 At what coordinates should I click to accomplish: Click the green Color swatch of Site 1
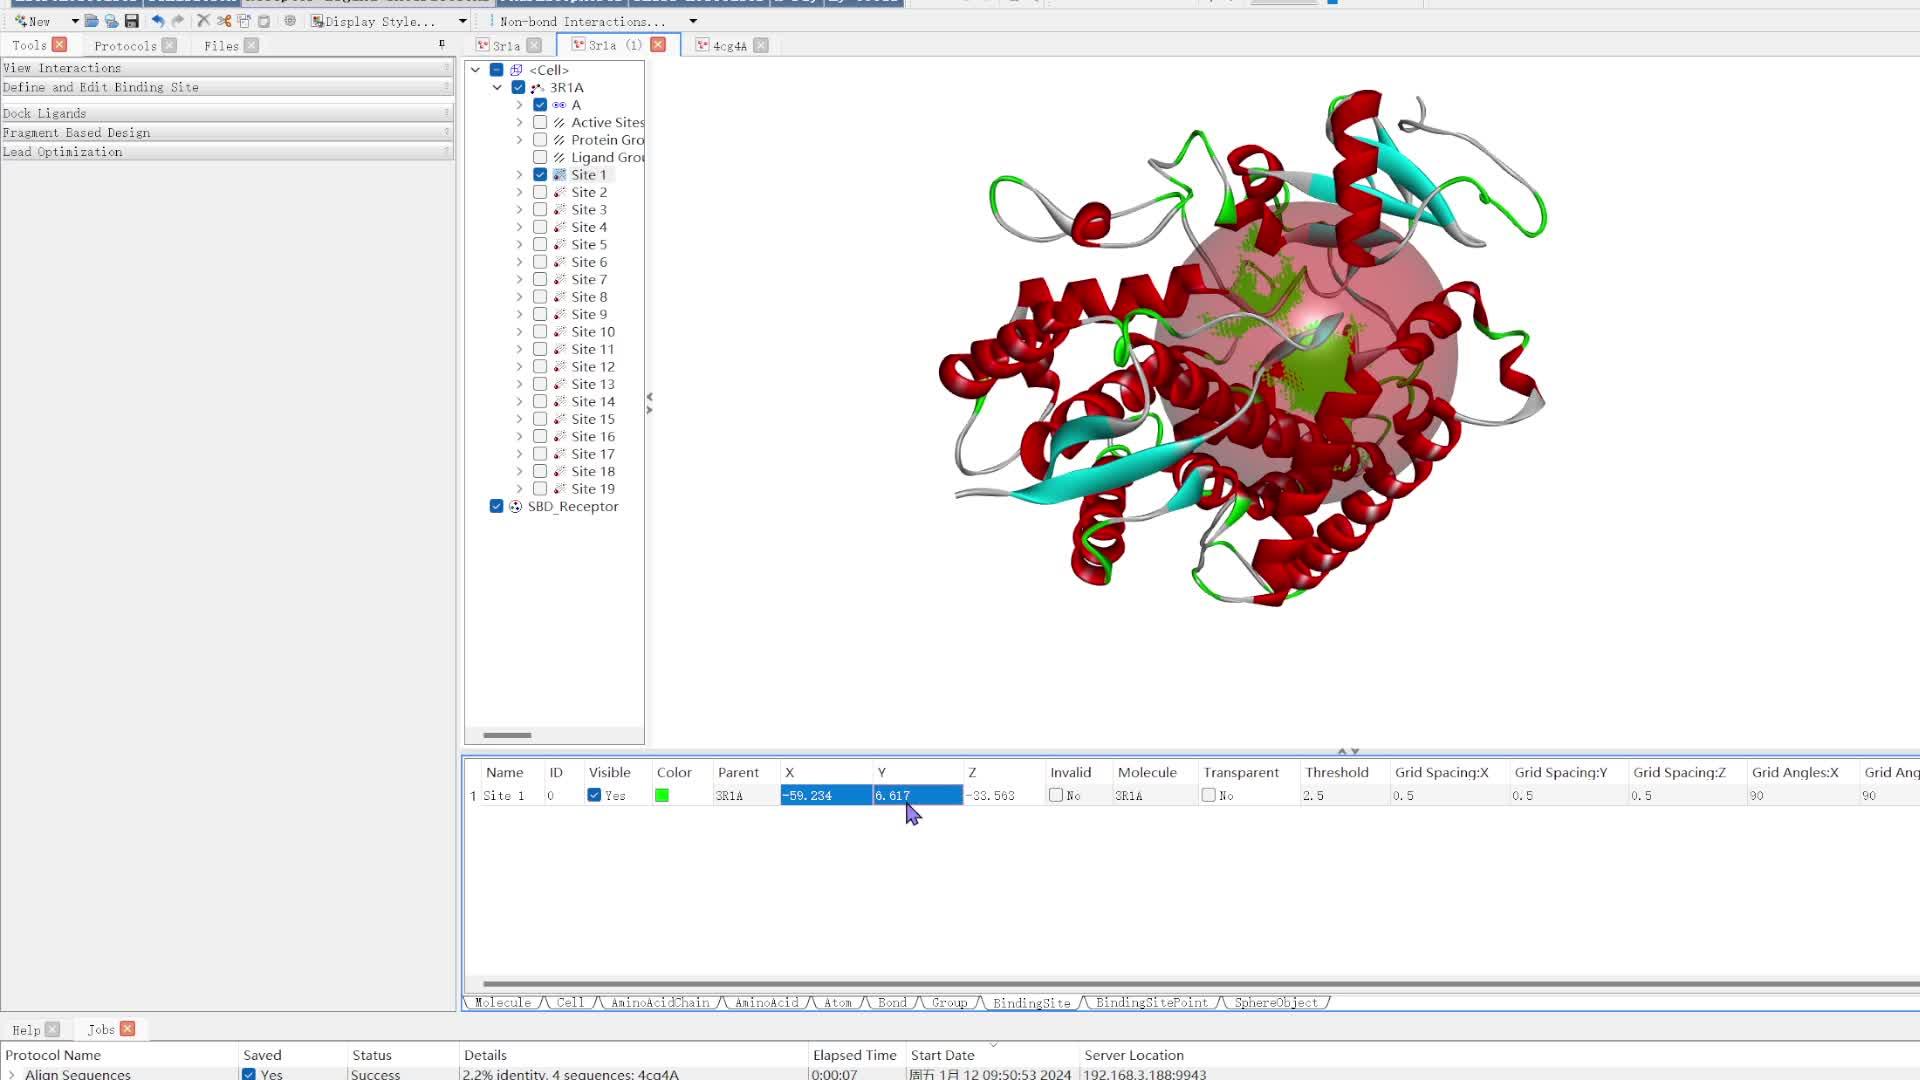(662, 795)
